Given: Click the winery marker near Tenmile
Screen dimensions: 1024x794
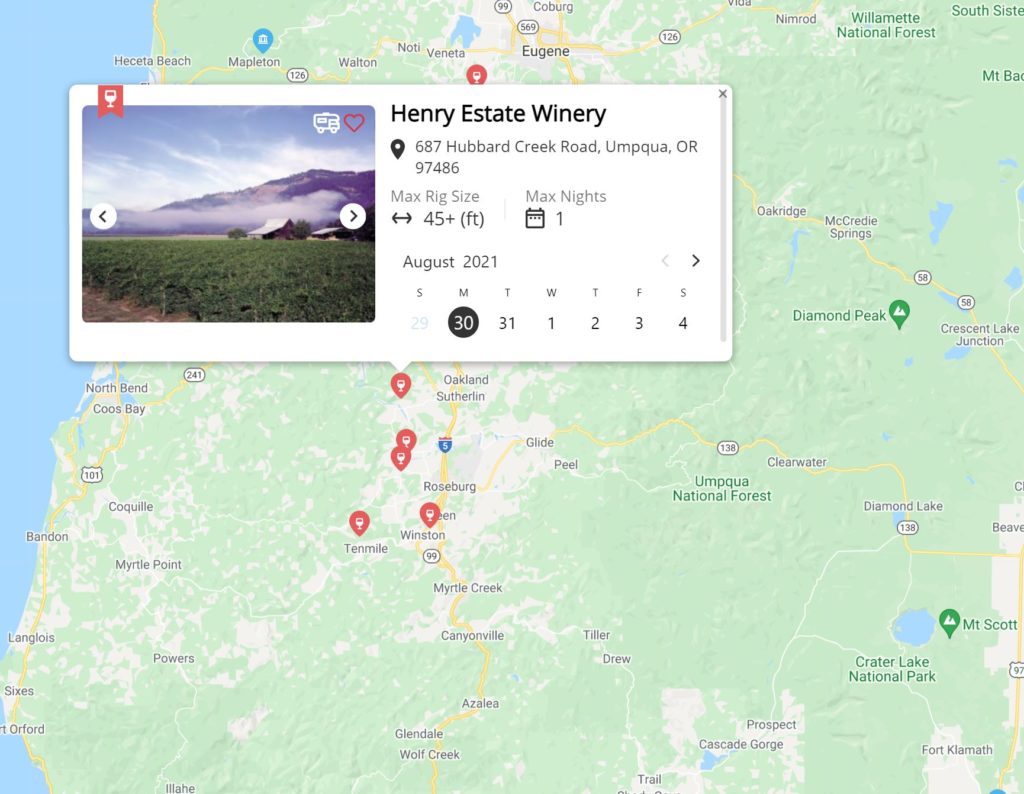Looking at the screenshot, I should point(359,522).
